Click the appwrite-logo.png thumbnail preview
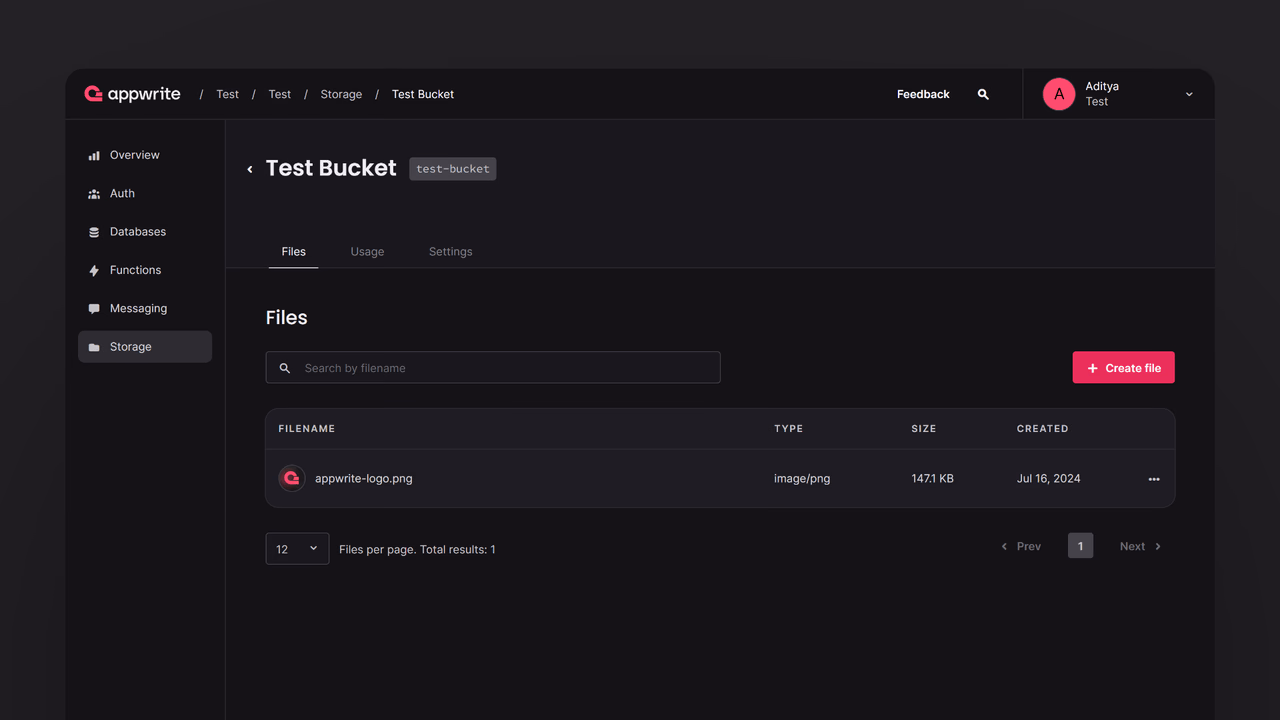The height and width of the screenshot is (720, 1280). click(x=292, y=478)
